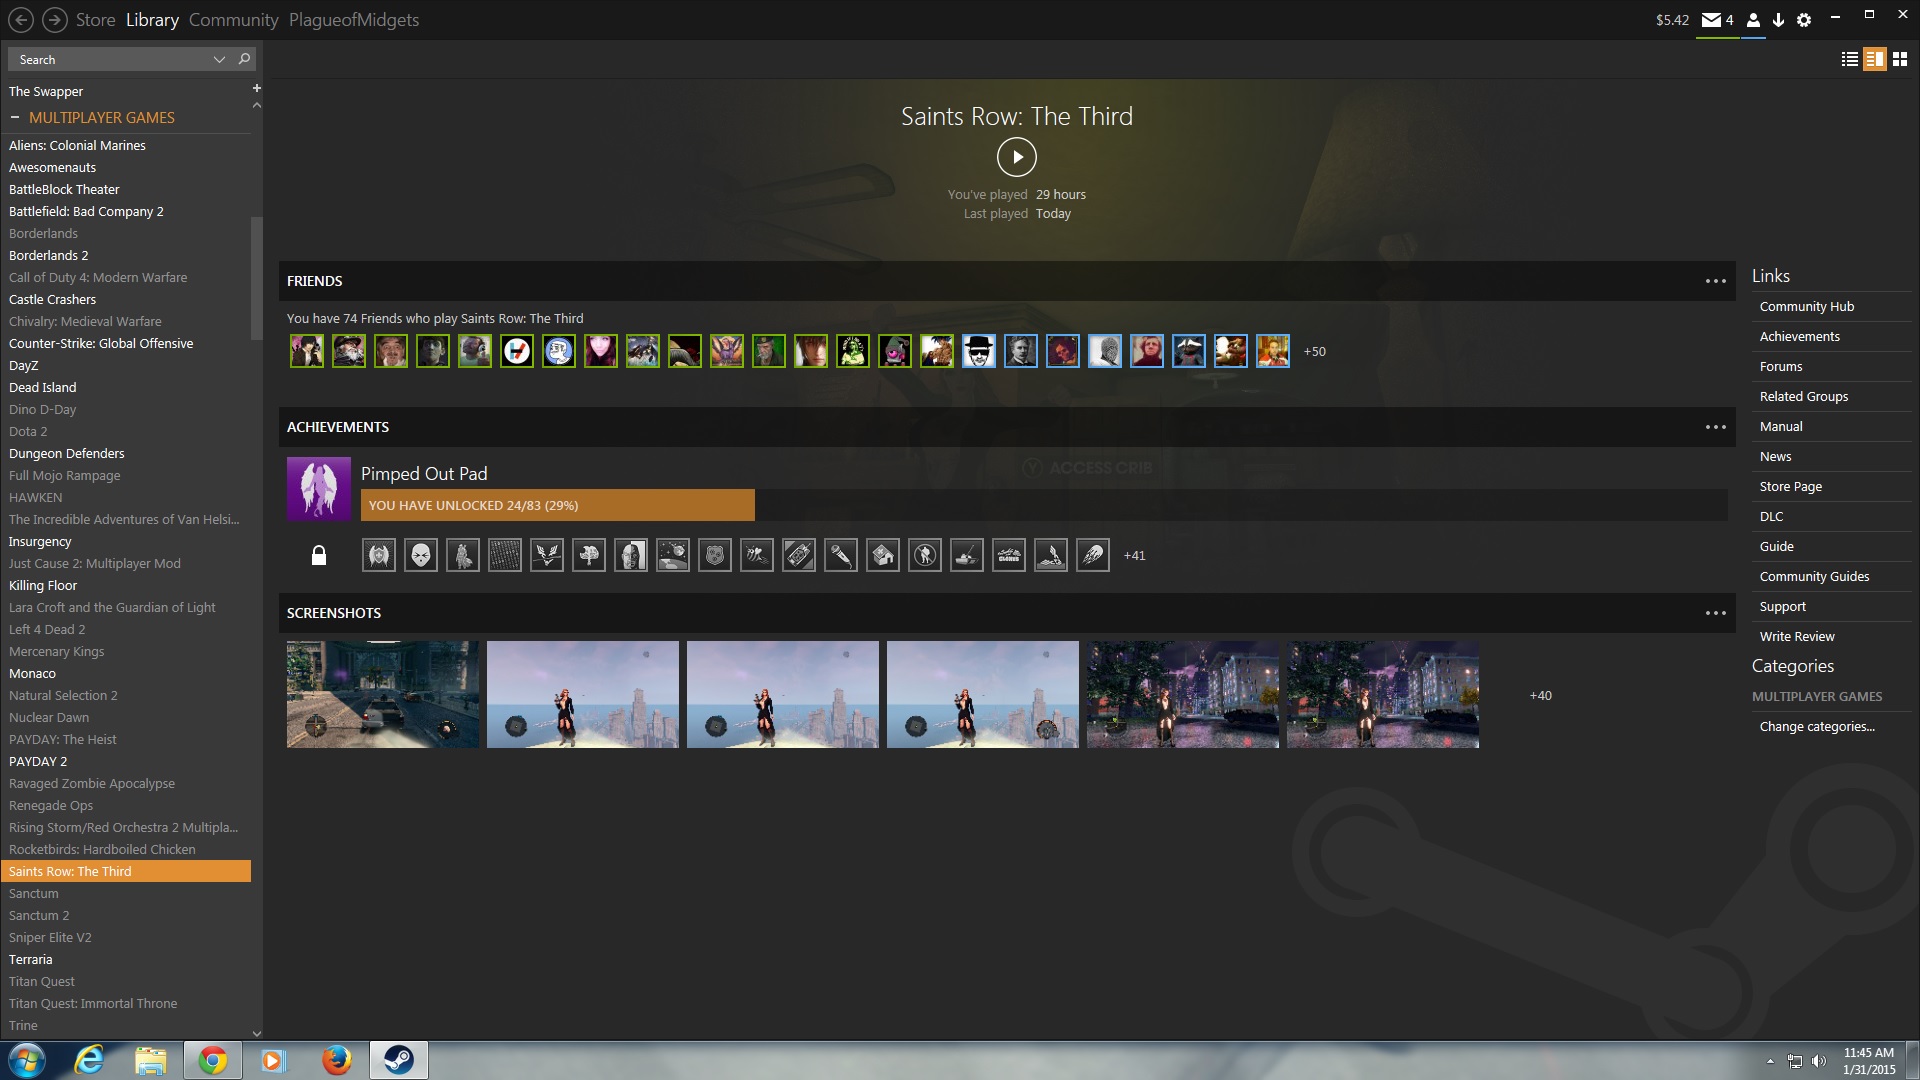Click the plus icon beside The Swapper
The width and height of the screenshot is (1920, 1080).
coord(256,89)
